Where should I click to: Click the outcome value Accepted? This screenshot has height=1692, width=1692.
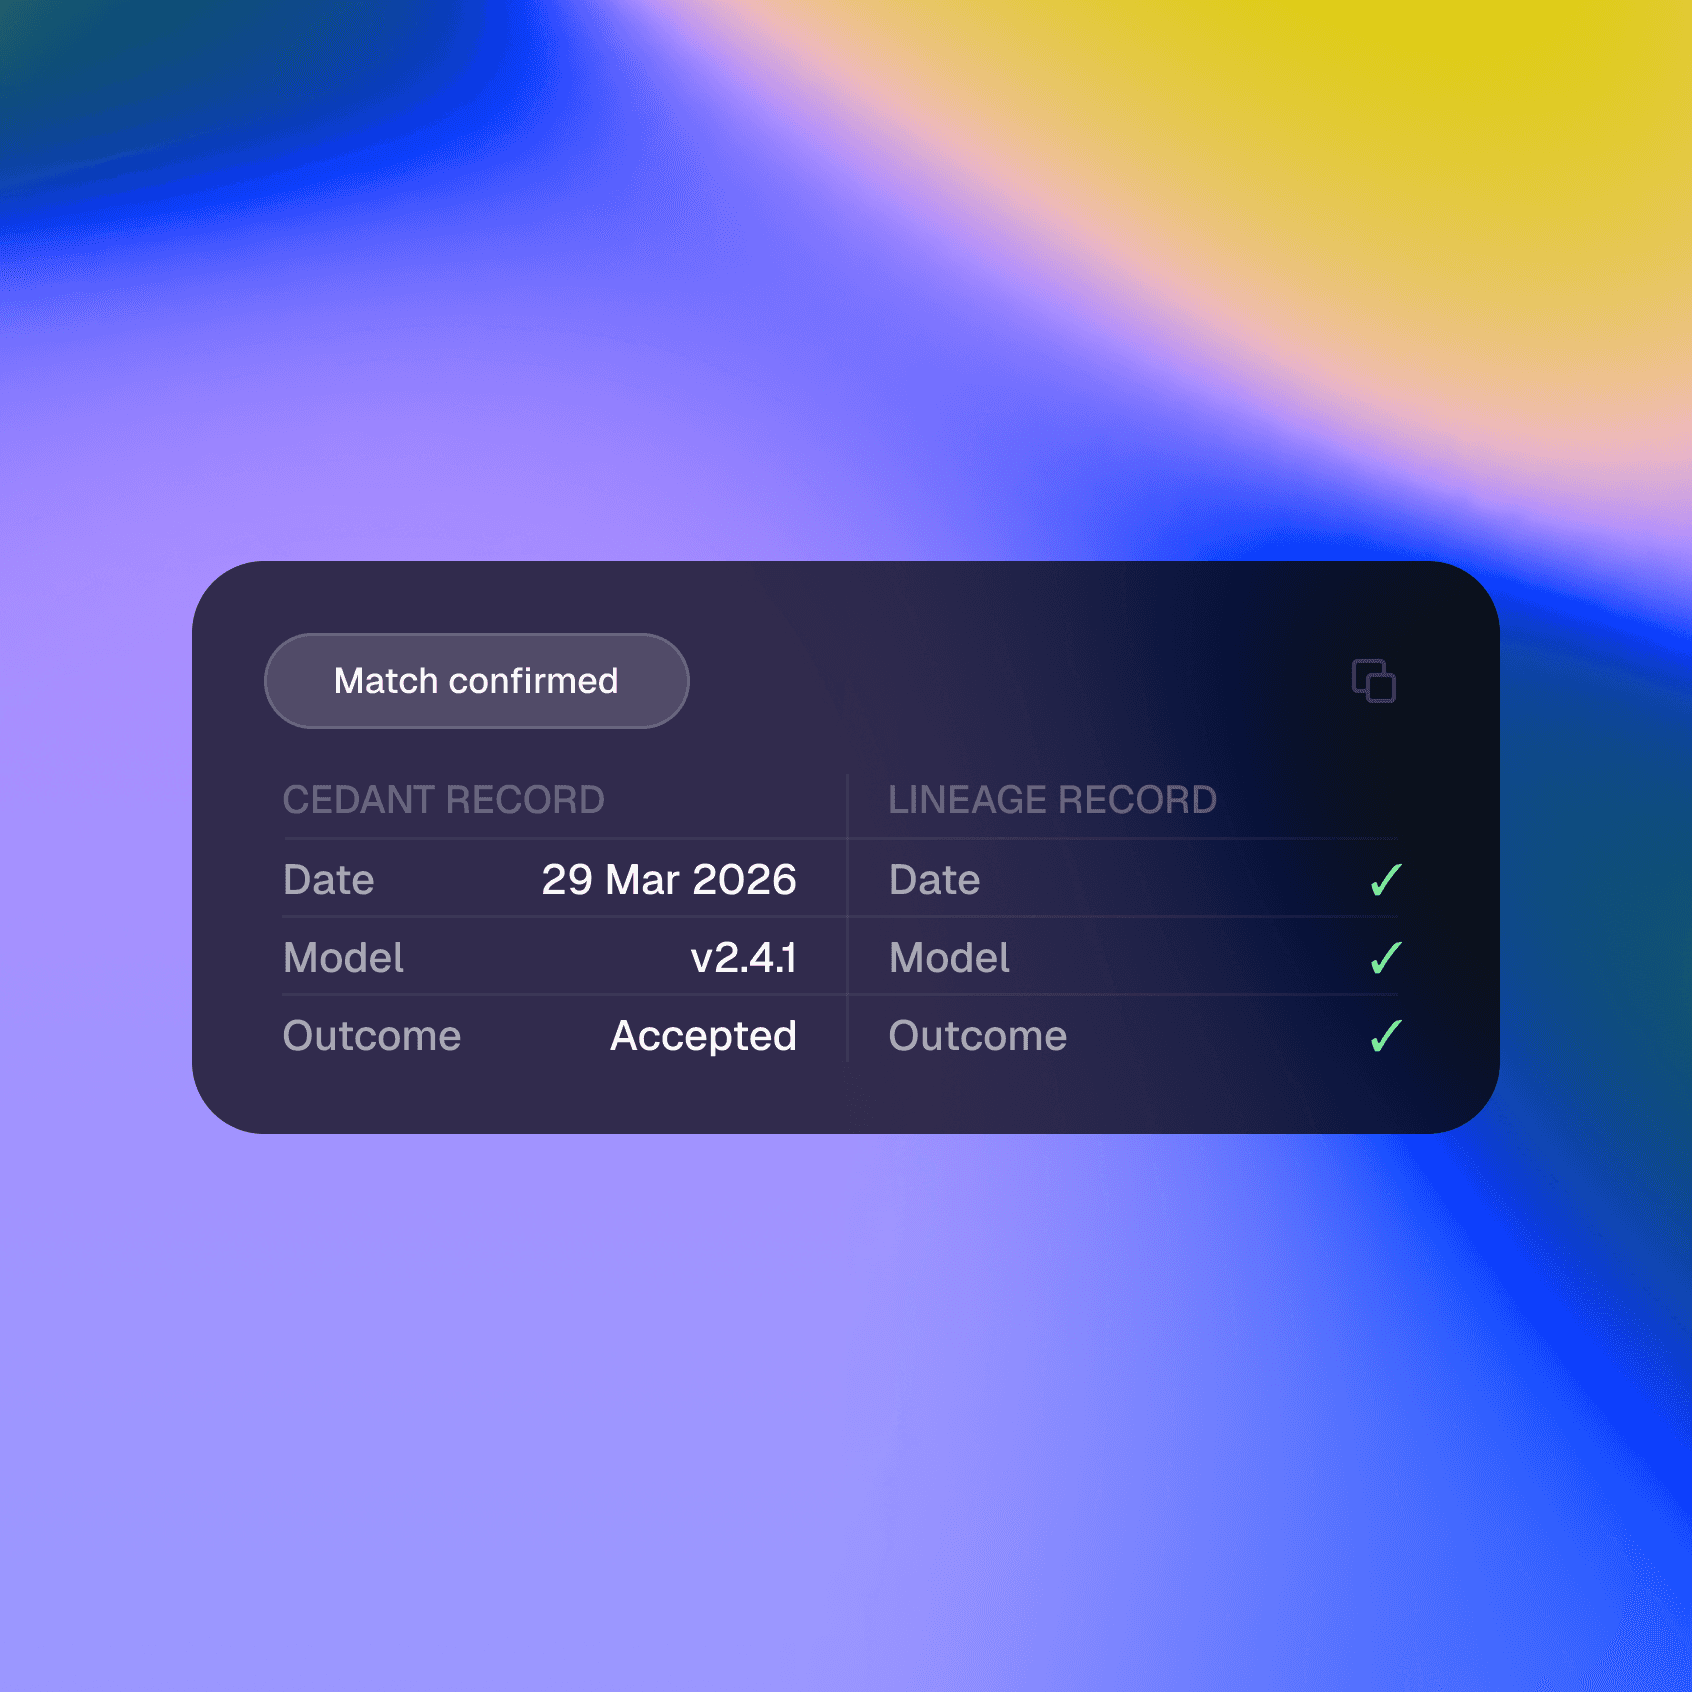[704, 1037]
